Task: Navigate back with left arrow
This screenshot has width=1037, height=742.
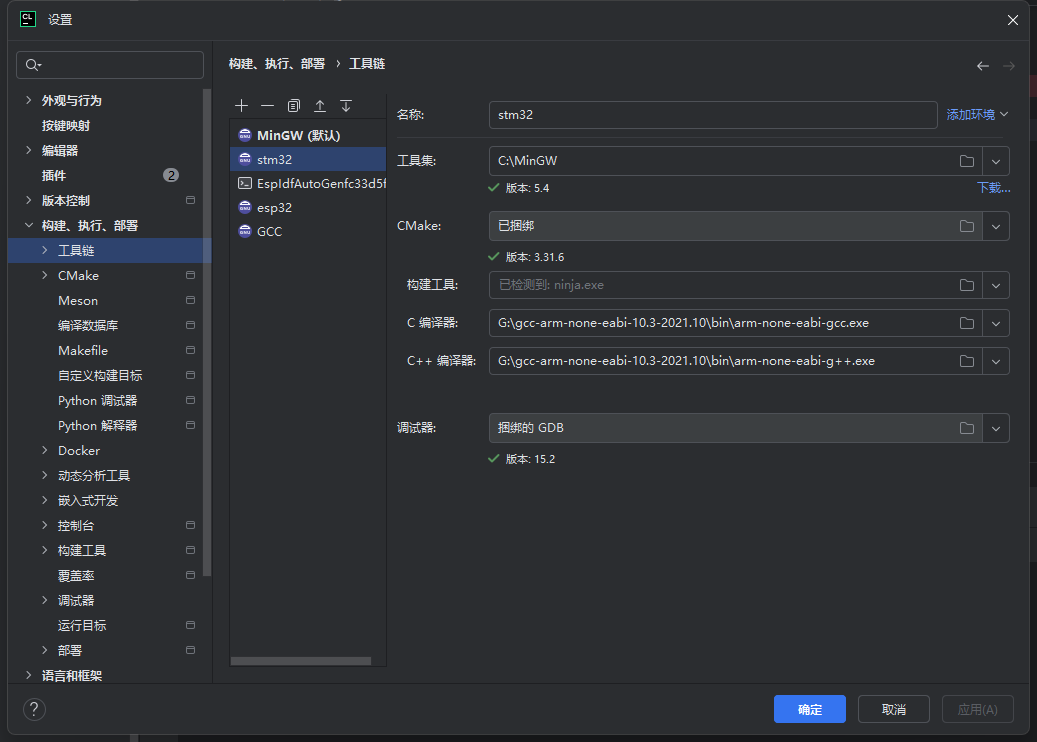Action: pyautogui.click(x=983, y=65)
